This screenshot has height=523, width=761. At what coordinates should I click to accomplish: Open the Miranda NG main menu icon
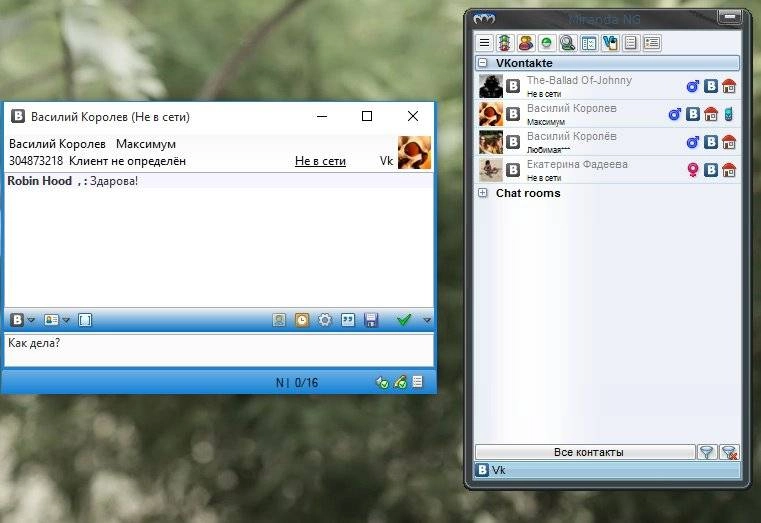[484, 43]
